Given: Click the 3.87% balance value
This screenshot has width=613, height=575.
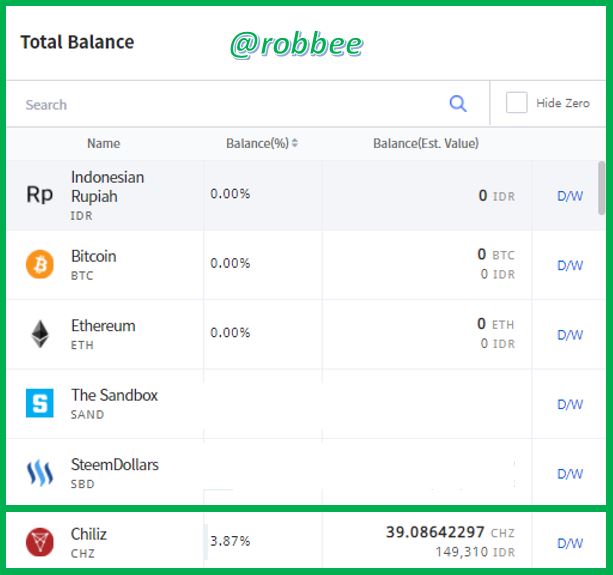Looking at the screenshot, I should tap(230, 541).
